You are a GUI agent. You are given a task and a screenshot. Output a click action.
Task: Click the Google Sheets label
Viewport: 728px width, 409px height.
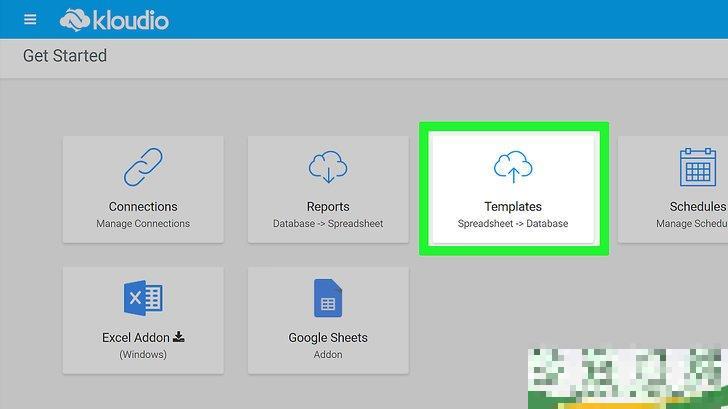click(x=328, y=338)
